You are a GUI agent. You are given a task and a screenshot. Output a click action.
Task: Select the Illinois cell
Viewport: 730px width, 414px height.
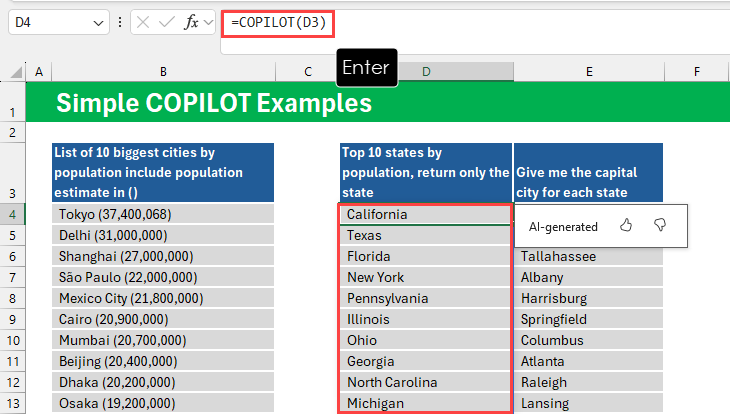(x=426, y=319)
